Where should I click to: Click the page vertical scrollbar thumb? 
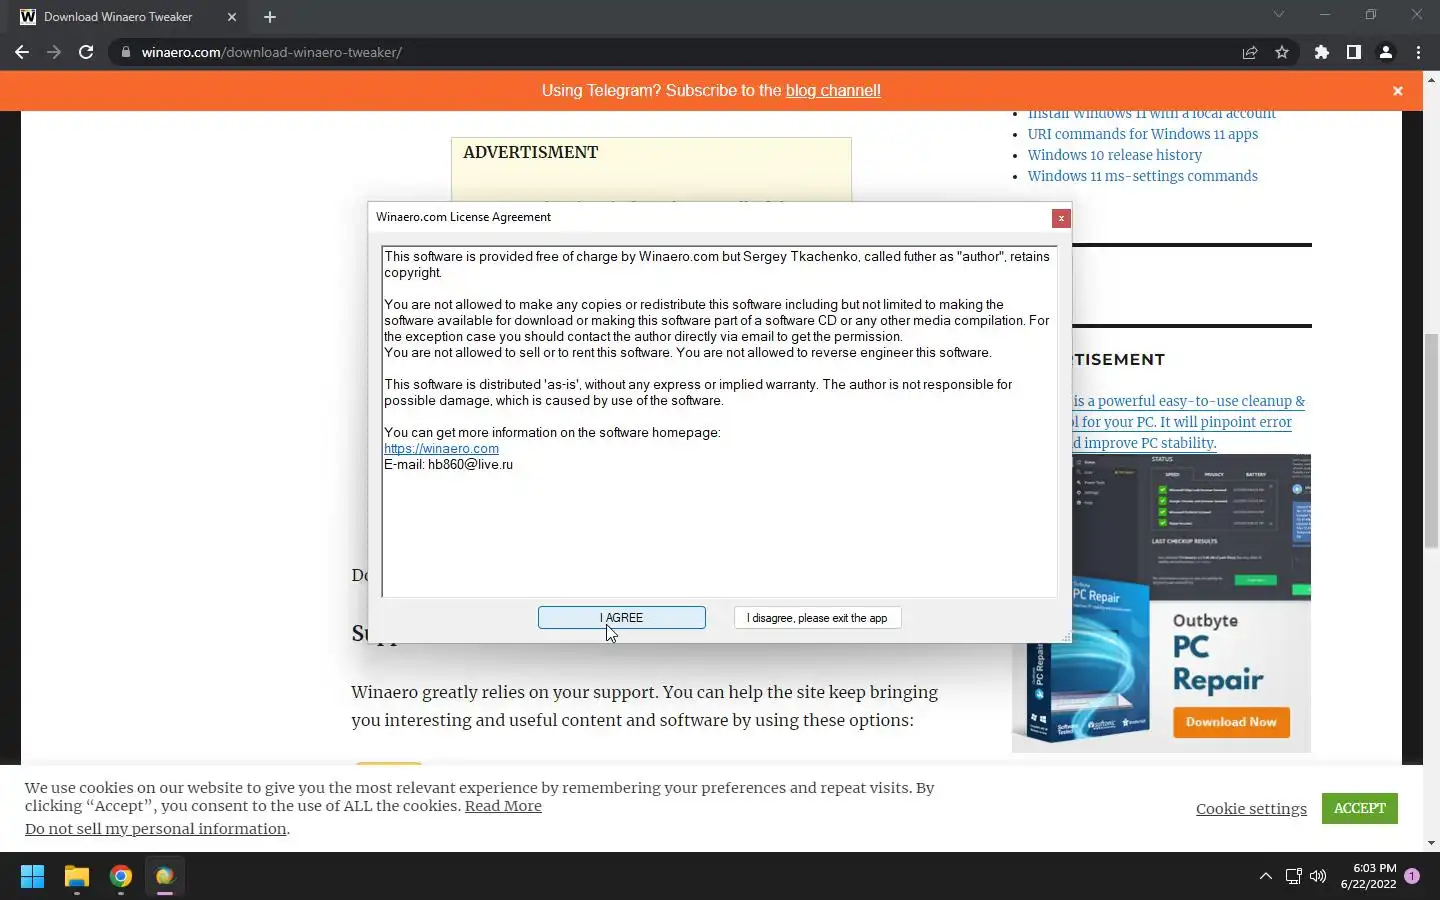point(1431,440)
